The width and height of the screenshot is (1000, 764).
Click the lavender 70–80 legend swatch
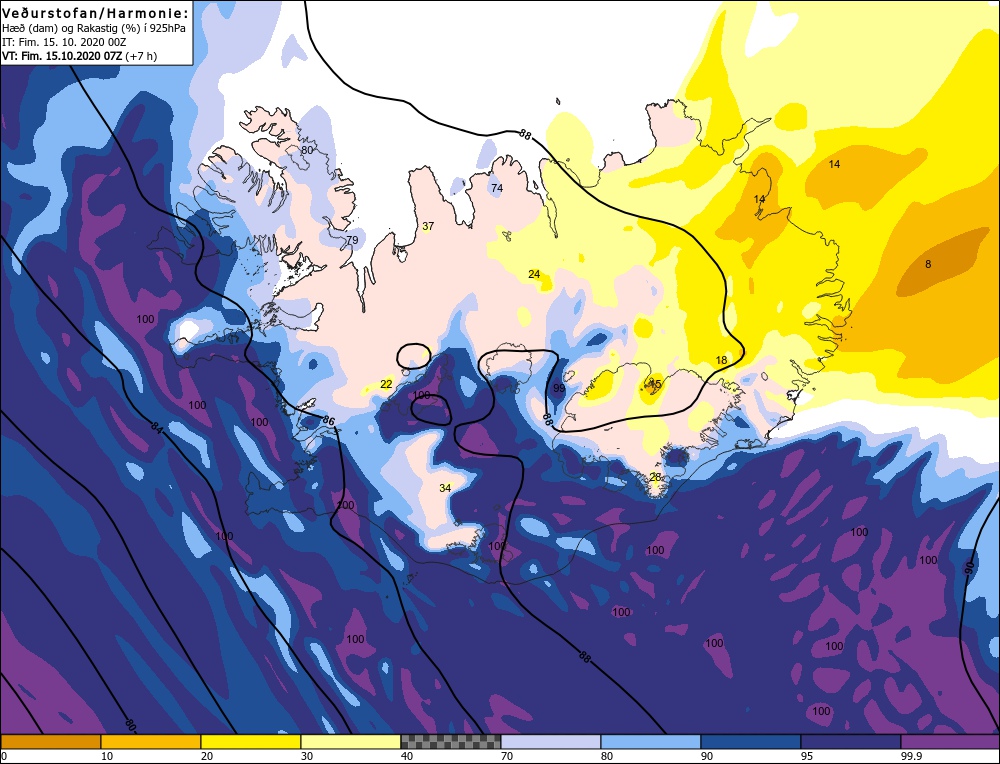[551, 741]
